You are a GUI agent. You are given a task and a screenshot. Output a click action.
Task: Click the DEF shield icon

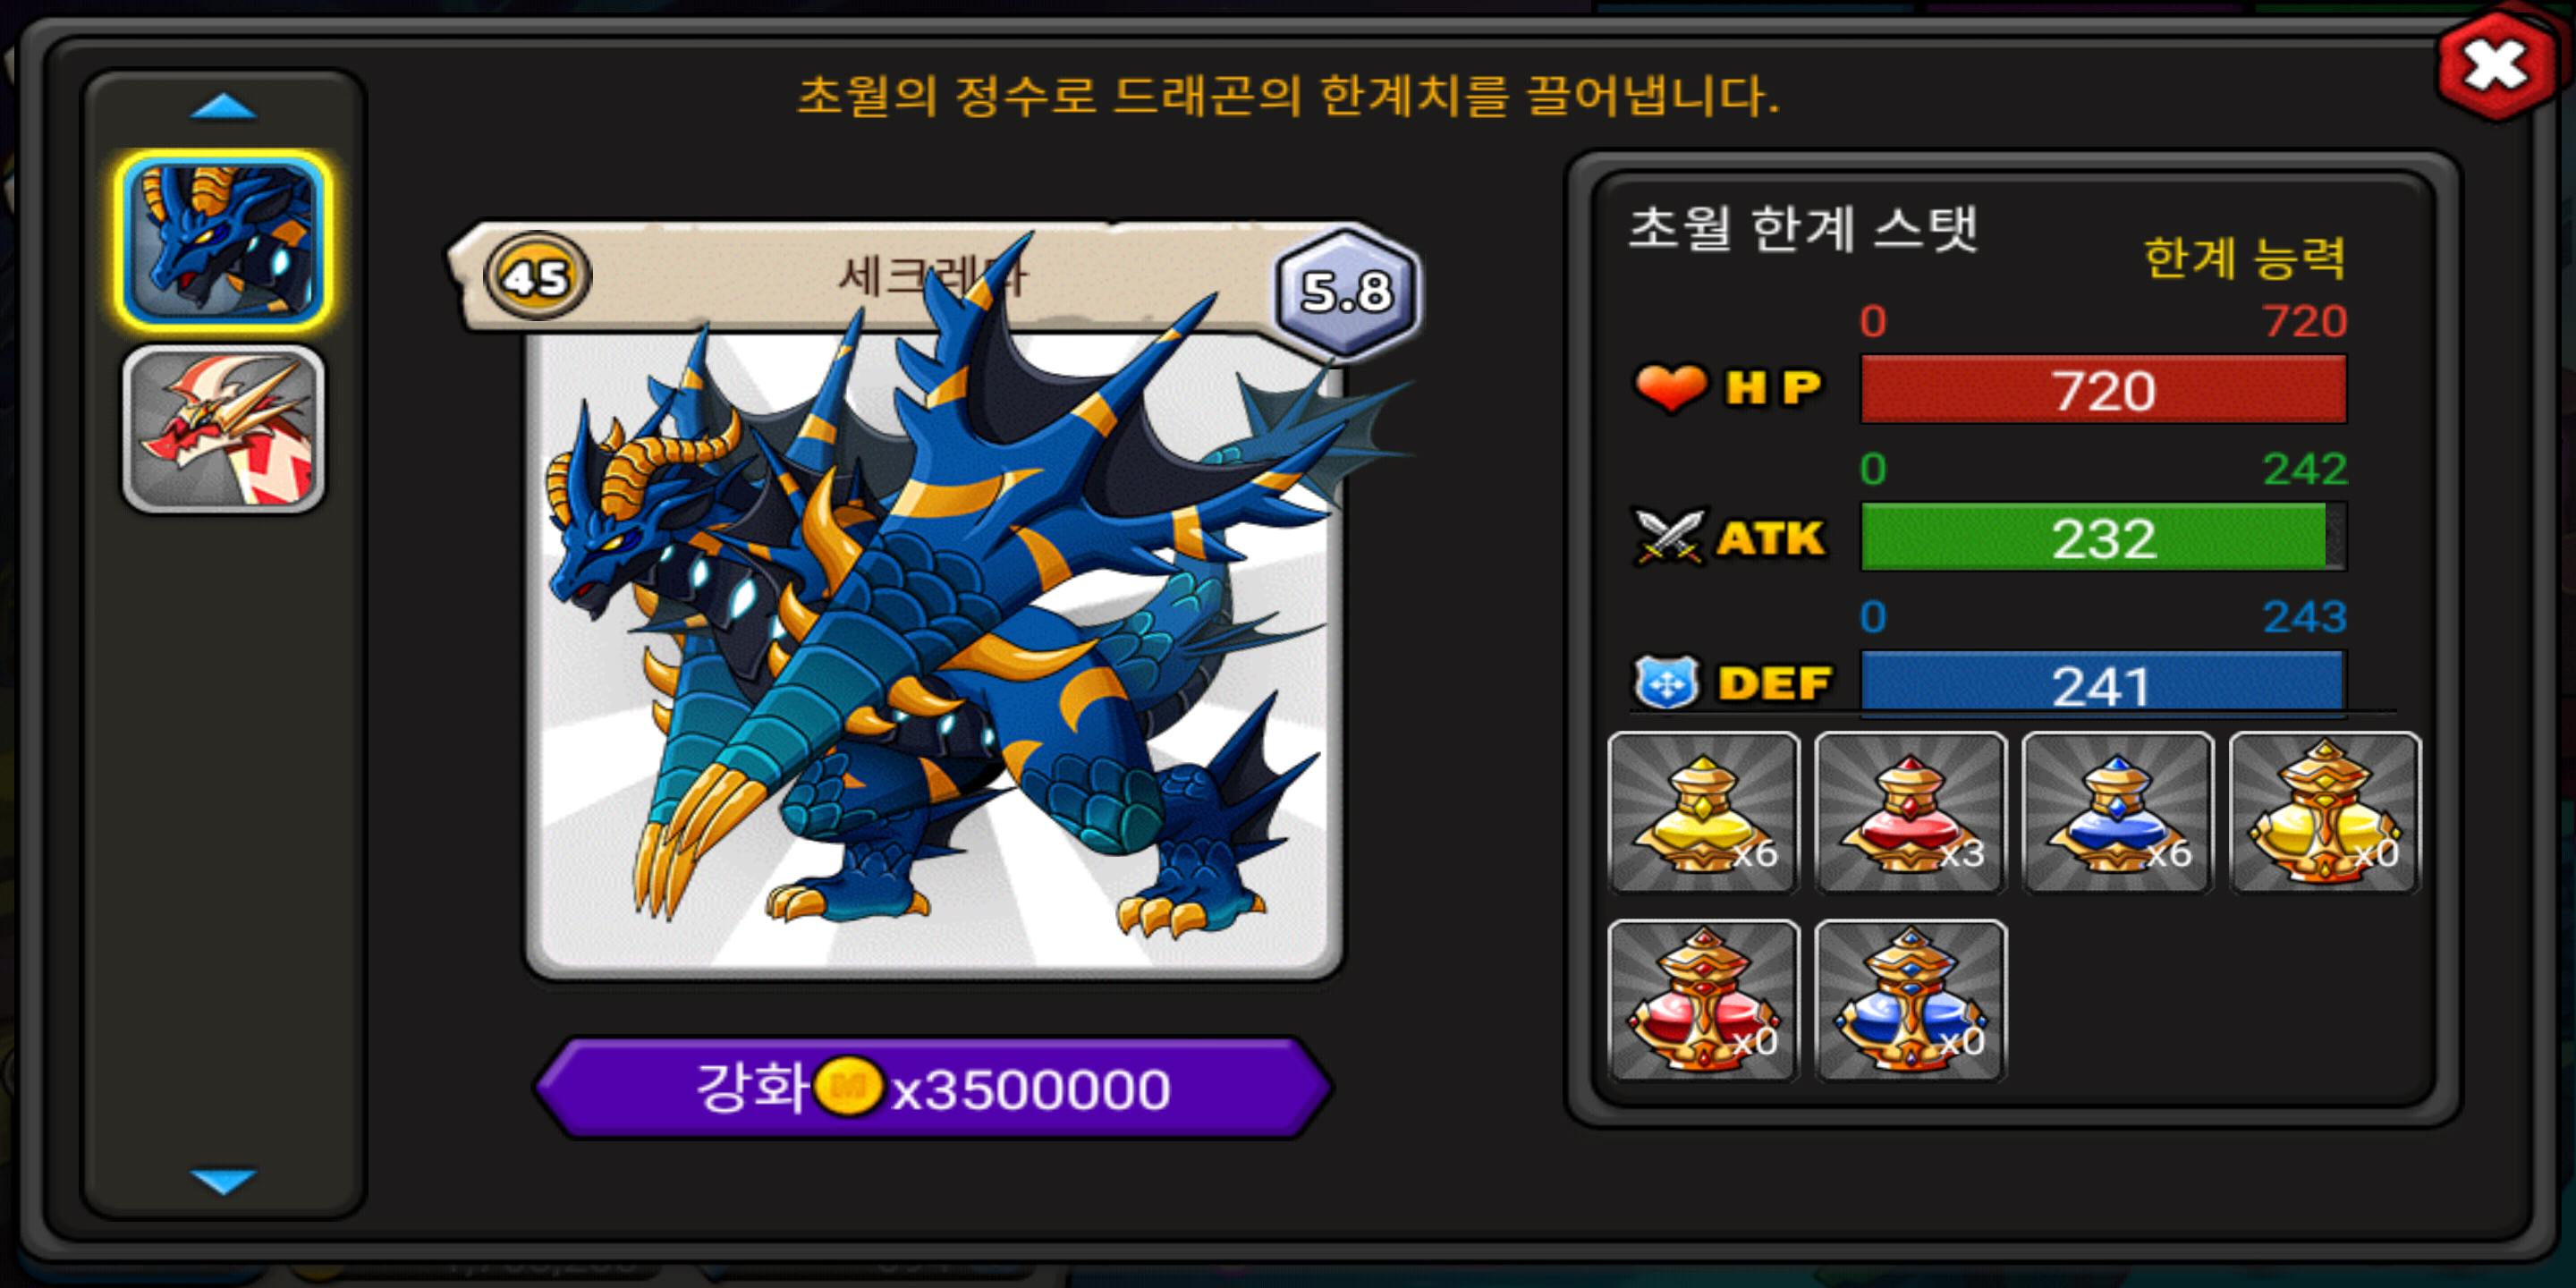(1665, 683)
